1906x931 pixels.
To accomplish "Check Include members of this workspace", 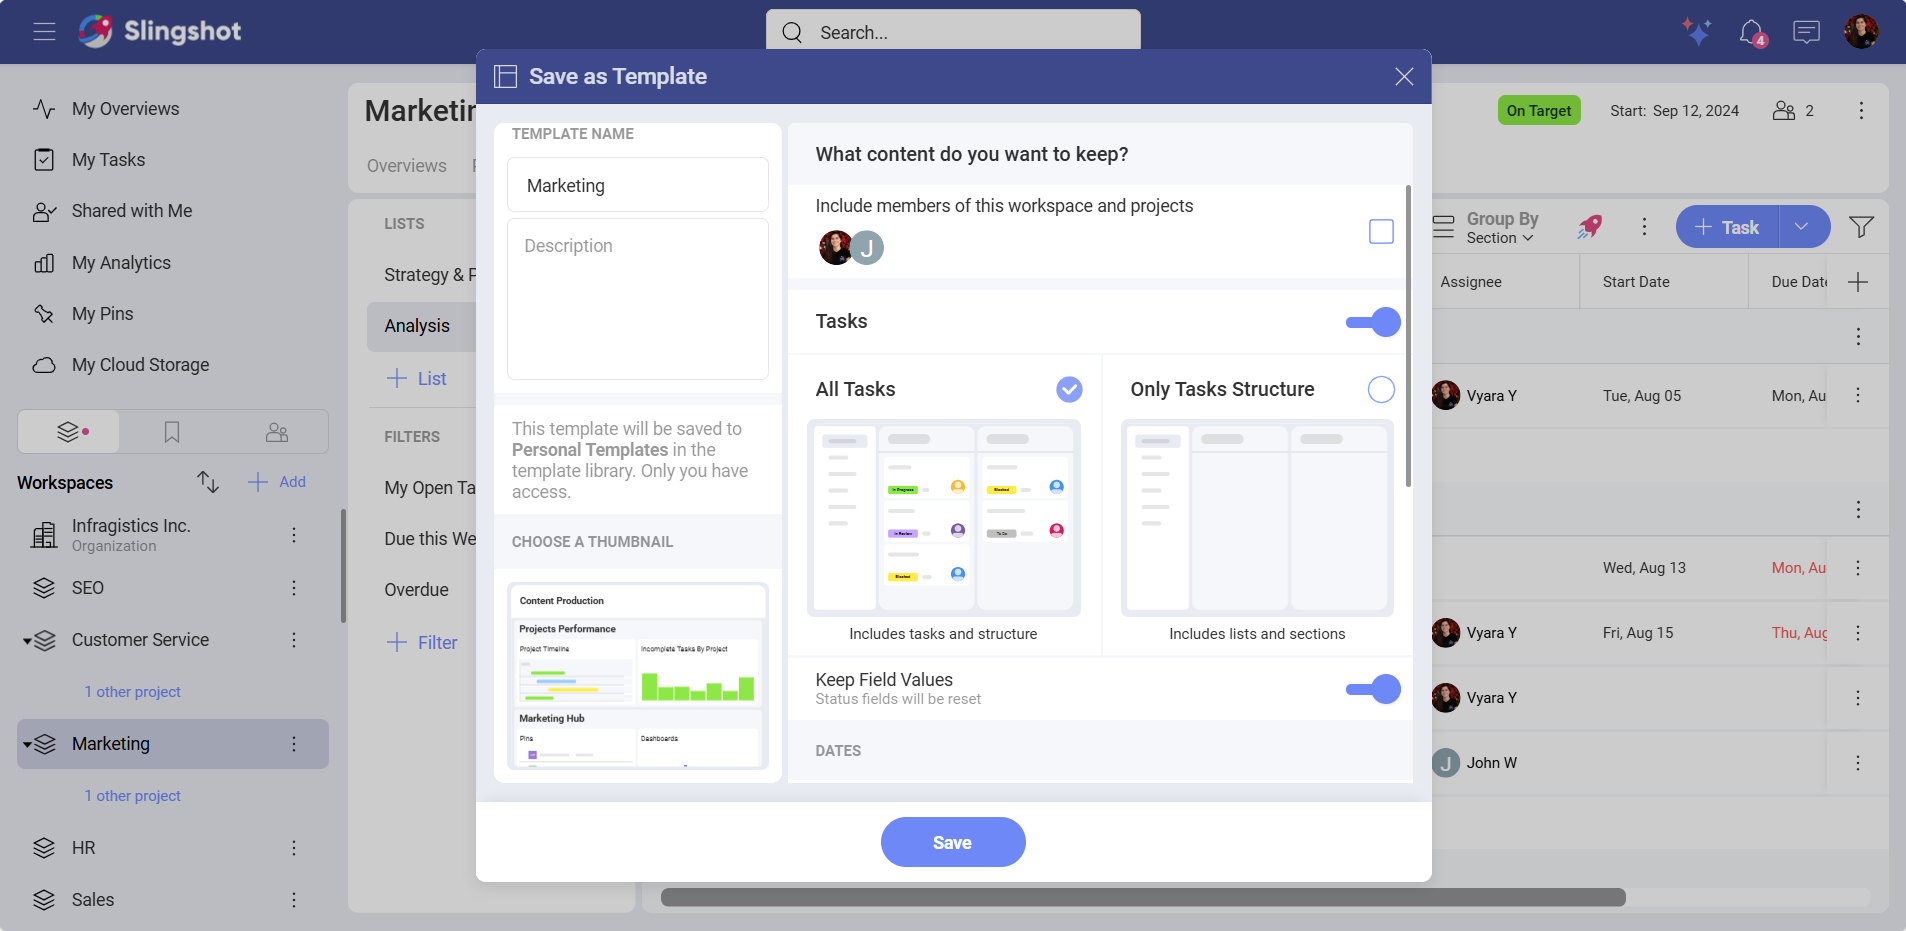I will (1381, 231).
